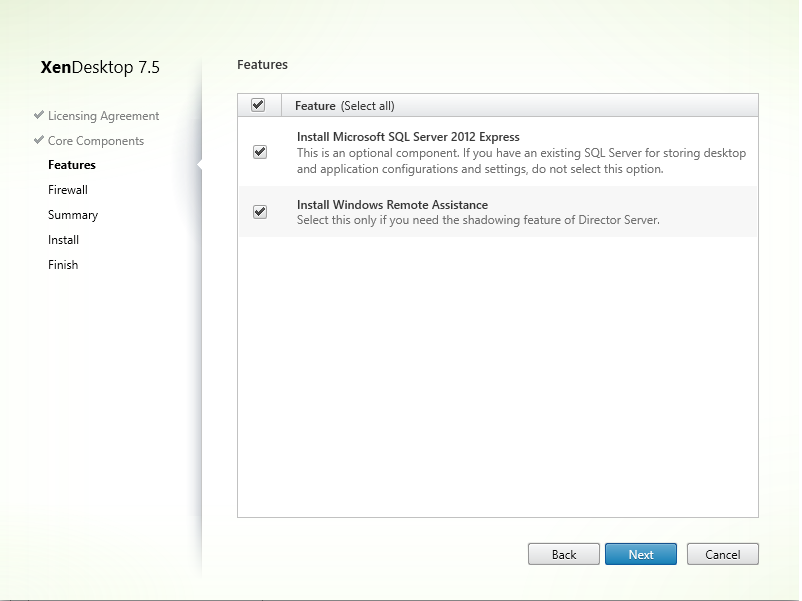
Task: Click the XenDesktop 7.5 title
Action: coord(100,67)
